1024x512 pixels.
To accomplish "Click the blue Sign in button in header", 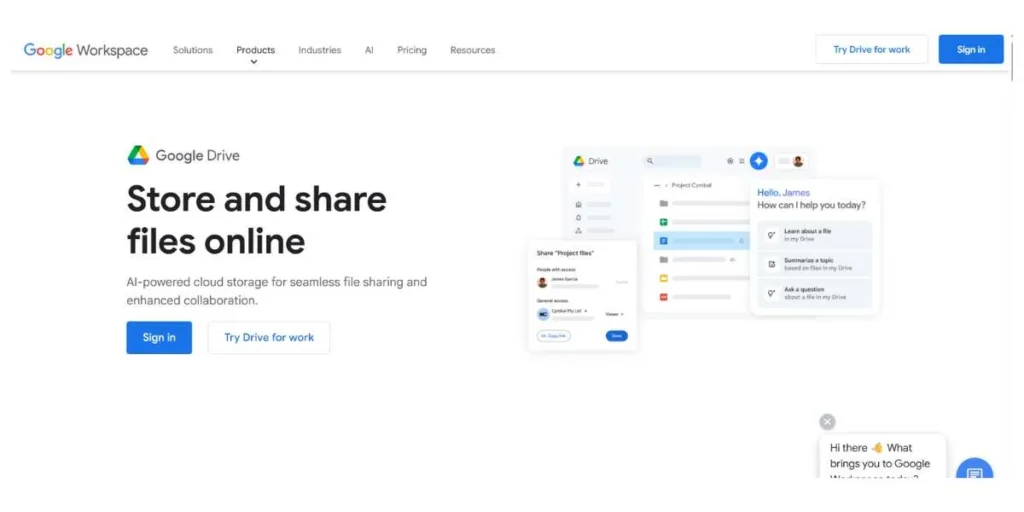I will point(971,50).
